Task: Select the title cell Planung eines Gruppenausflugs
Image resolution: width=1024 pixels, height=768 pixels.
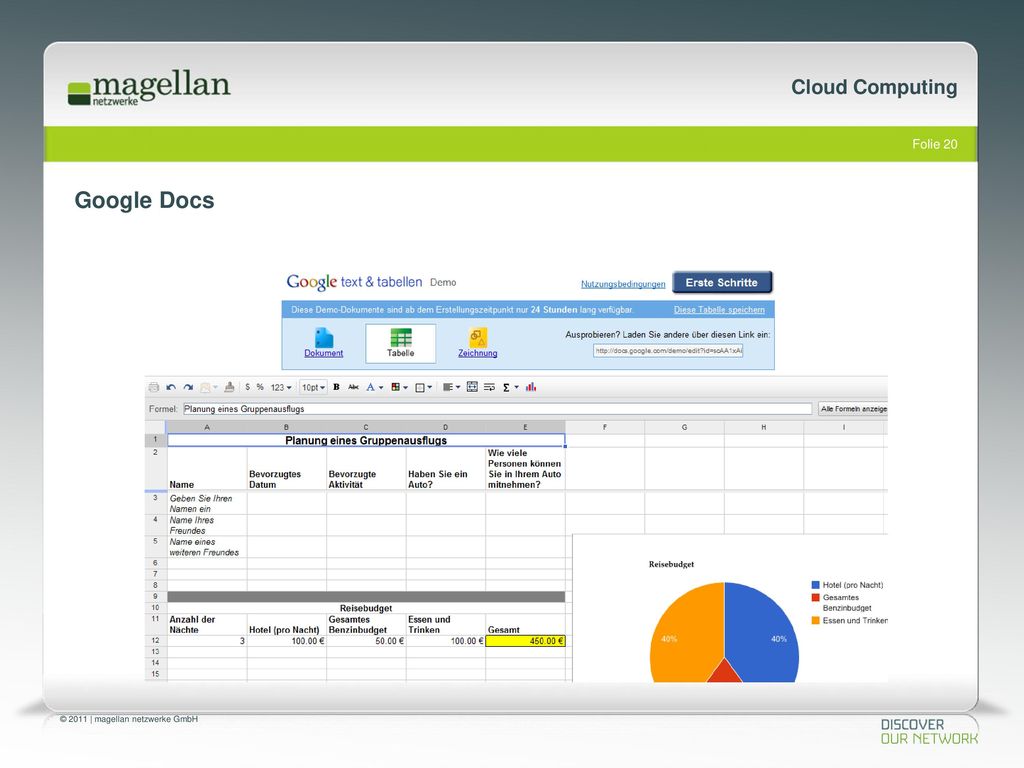Action: pyautogui.click(x=366, y=440)
